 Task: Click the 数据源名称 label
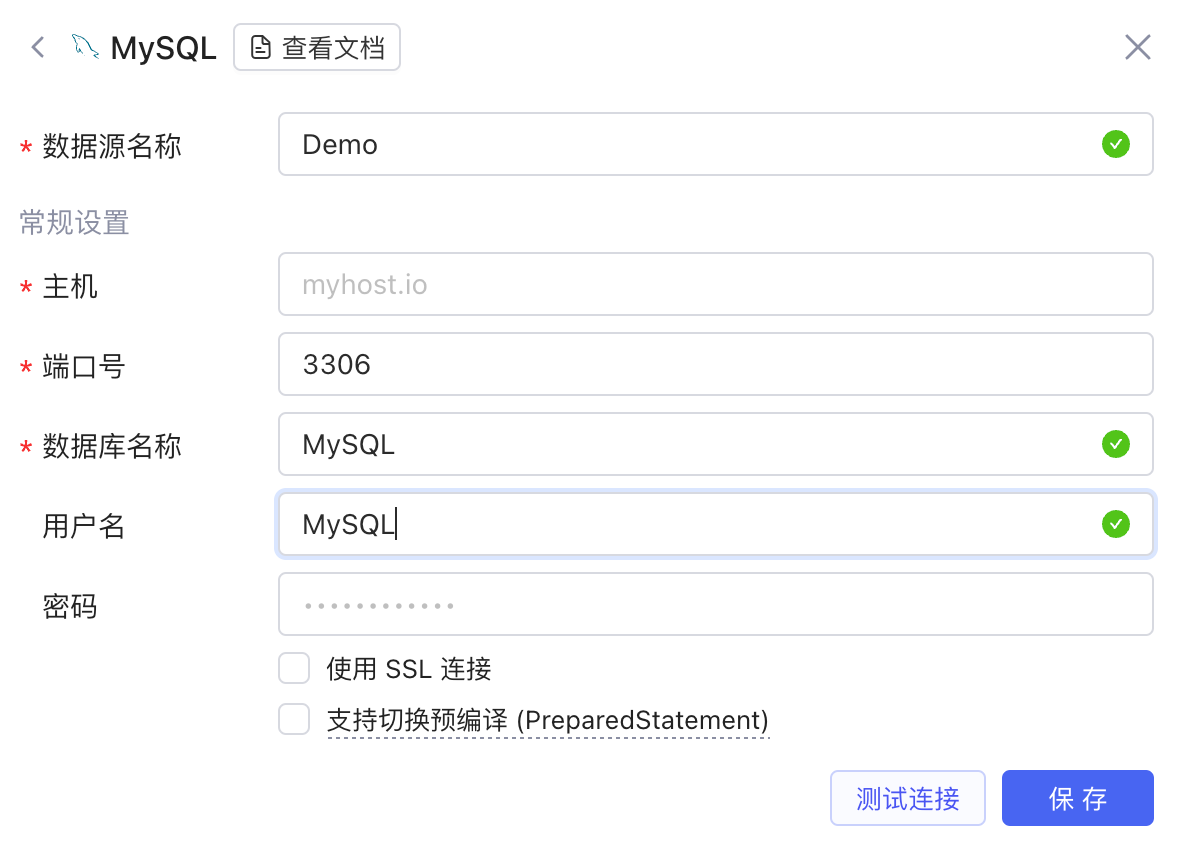click(112, 146)
